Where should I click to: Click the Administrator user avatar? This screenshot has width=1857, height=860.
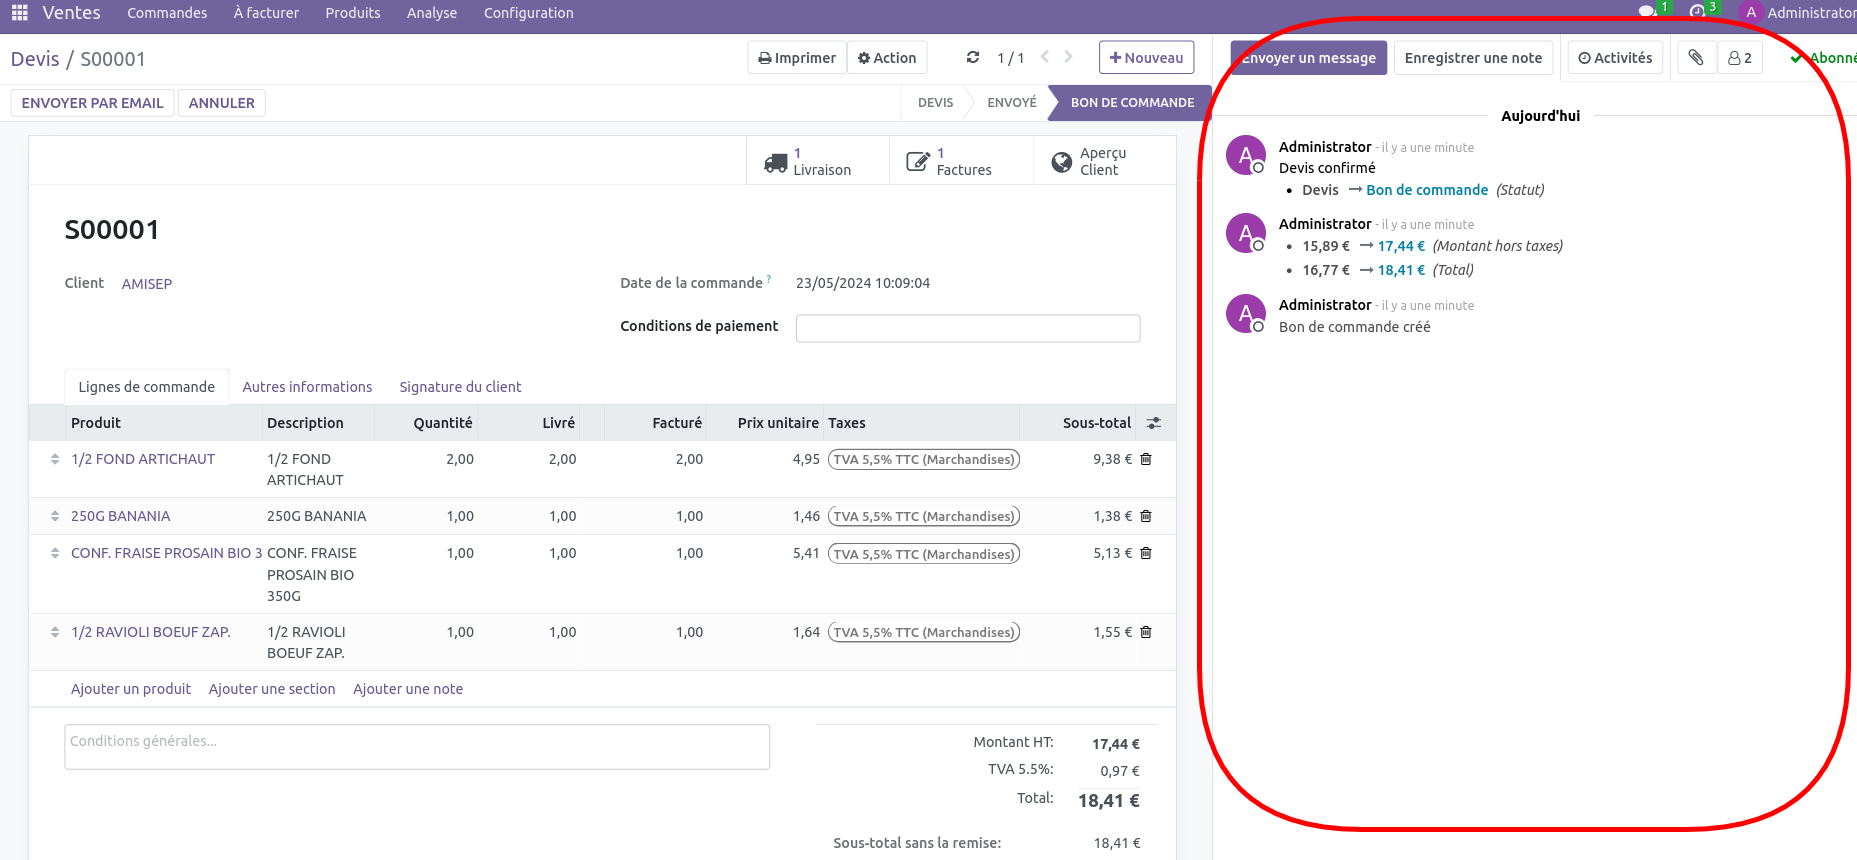tap(1751, 13)
